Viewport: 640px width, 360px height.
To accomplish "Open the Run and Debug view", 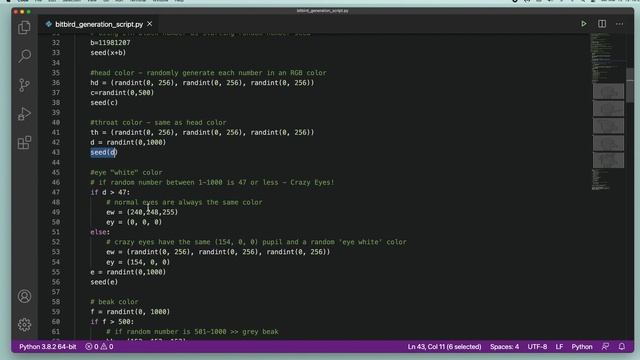I will tap(24, 114).
